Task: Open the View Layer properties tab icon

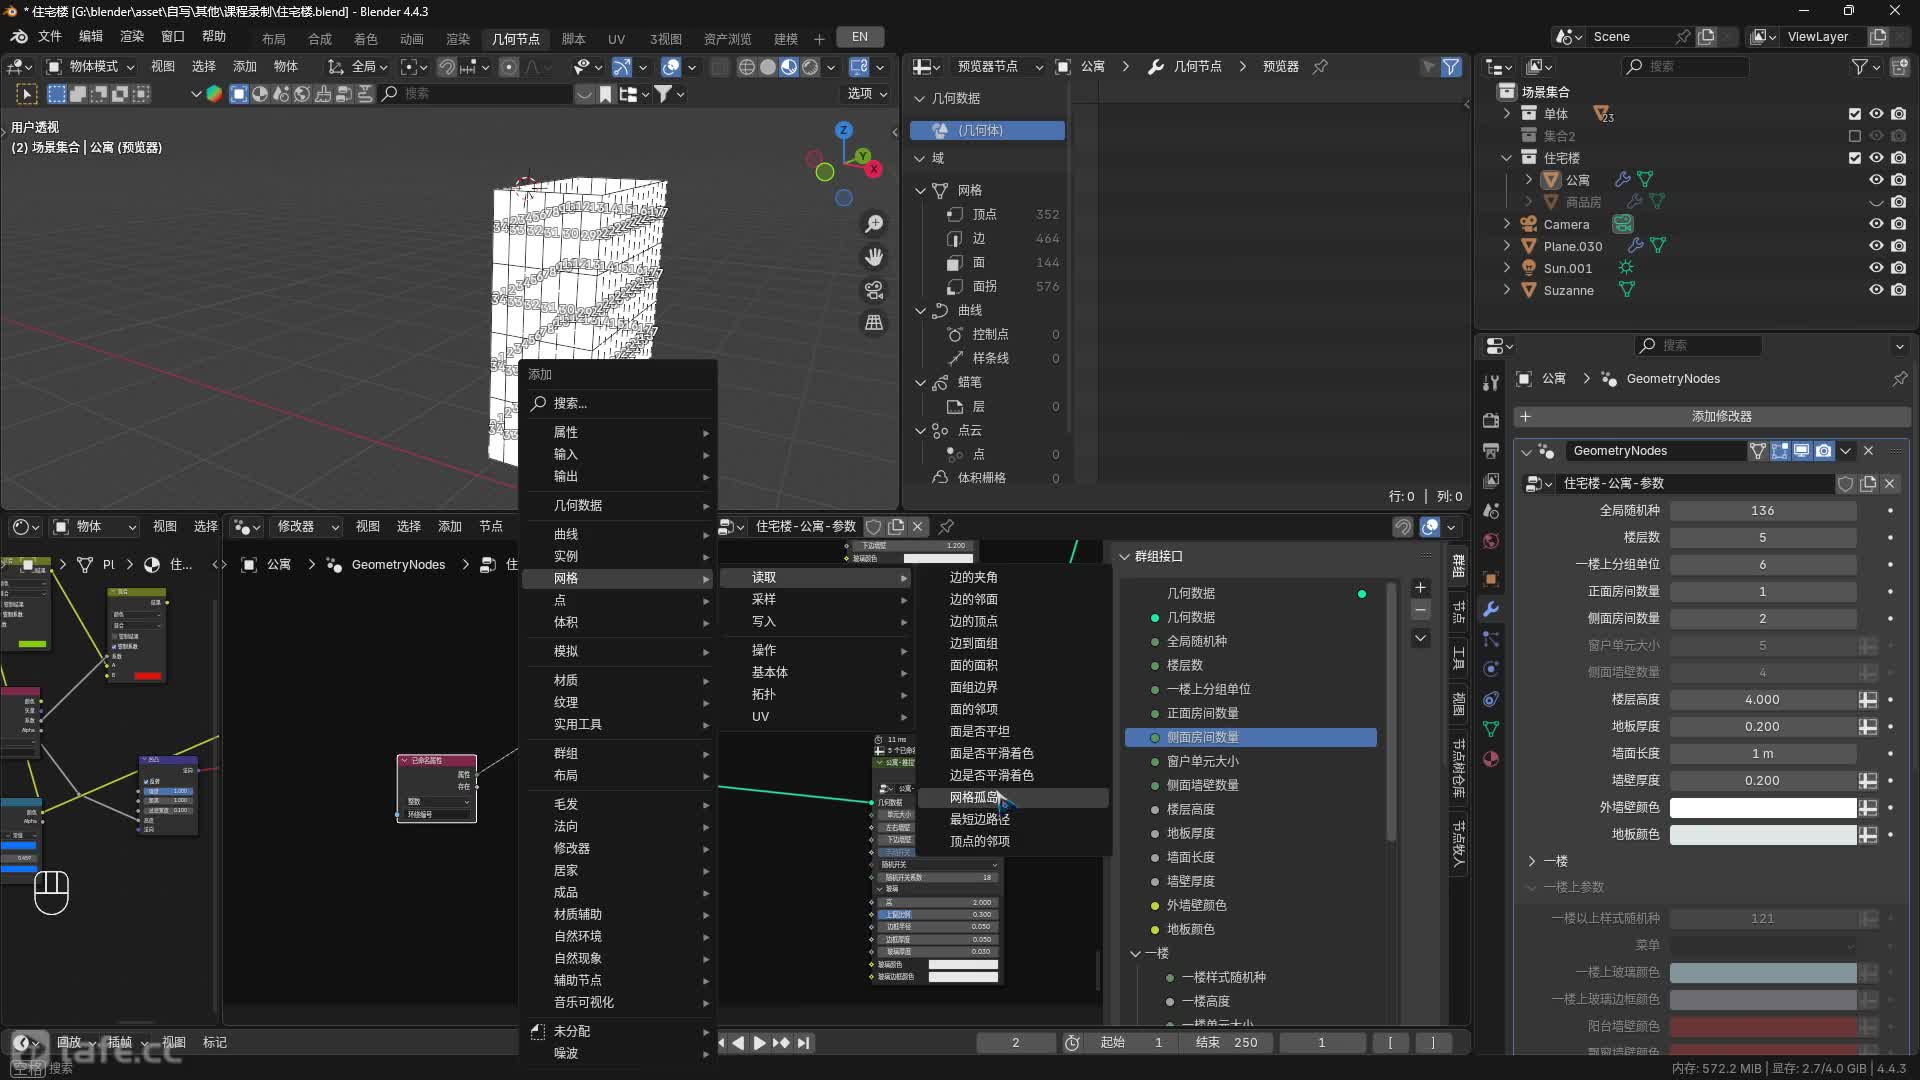Action: [1491, 481]
